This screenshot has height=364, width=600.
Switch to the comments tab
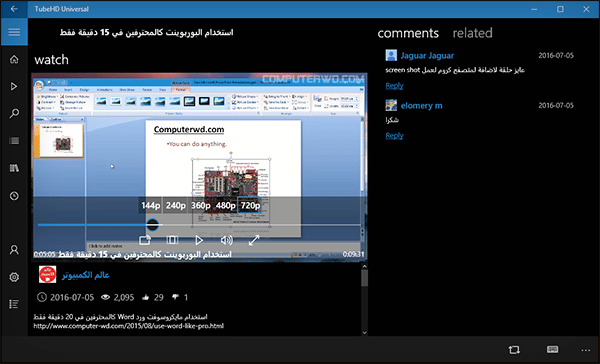click(408, 33)
